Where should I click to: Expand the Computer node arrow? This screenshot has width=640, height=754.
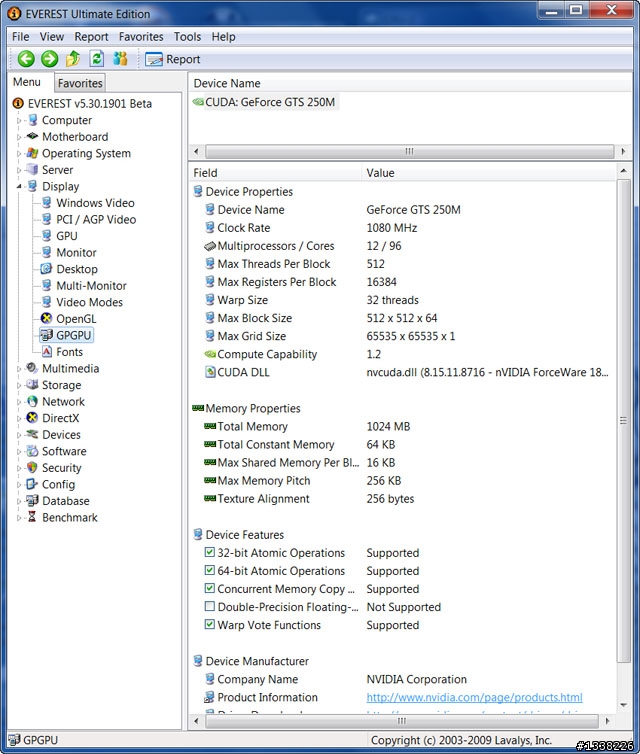click(19, 121)
